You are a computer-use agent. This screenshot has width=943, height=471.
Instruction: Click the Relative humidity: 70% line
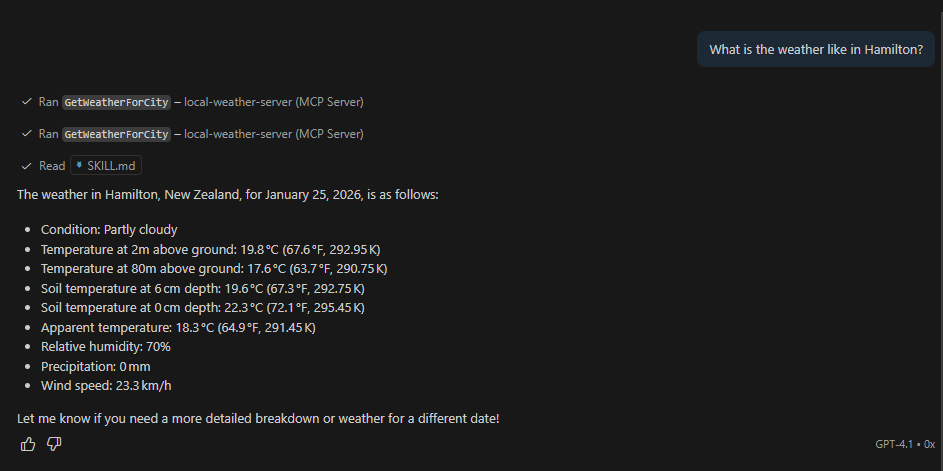tap(105, 347)
